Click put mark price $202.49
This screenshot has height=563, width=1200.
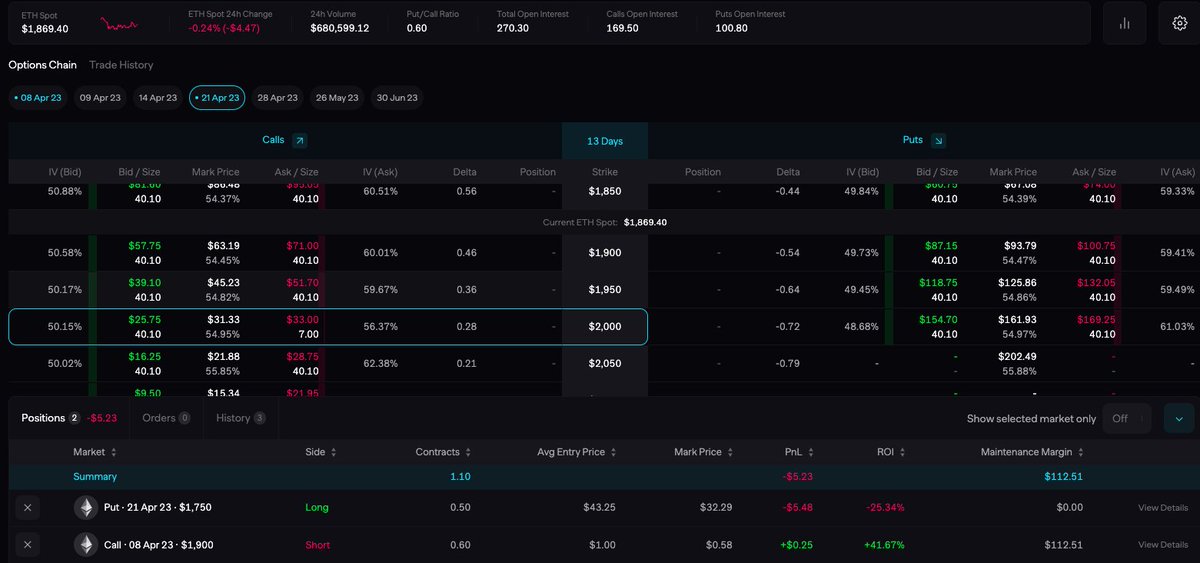click(x=1017, y=356)
